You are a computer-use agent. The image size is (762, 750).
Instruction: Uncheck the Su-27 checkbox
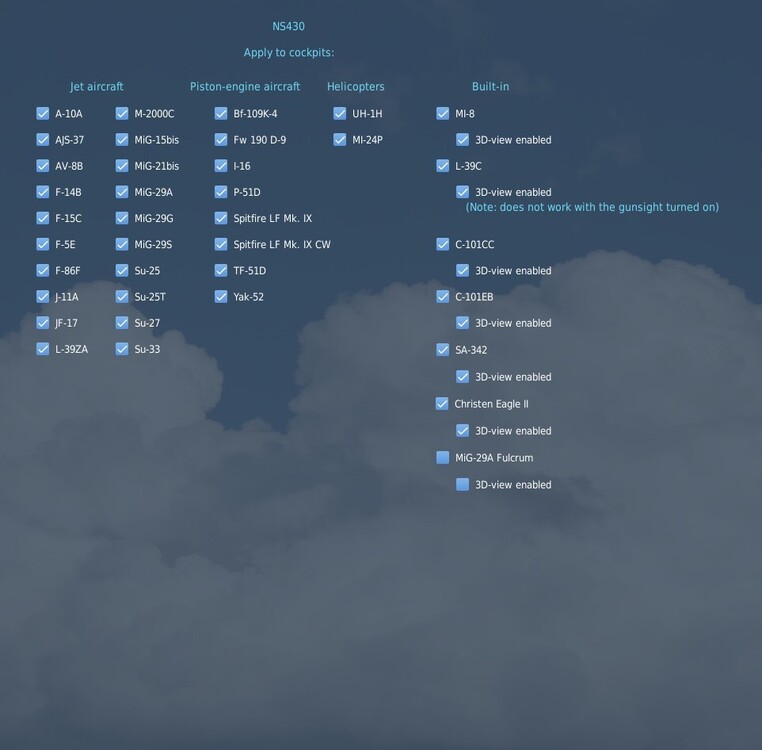coord(122,323)
